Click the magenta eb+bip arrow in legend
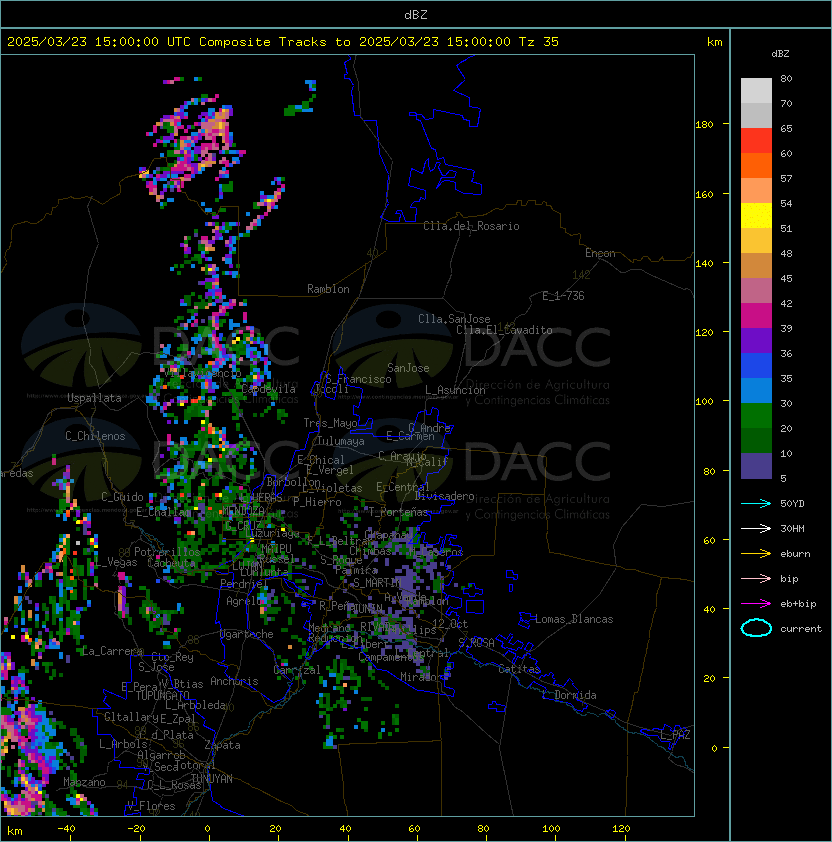832x842 pixels. point(756,604)
